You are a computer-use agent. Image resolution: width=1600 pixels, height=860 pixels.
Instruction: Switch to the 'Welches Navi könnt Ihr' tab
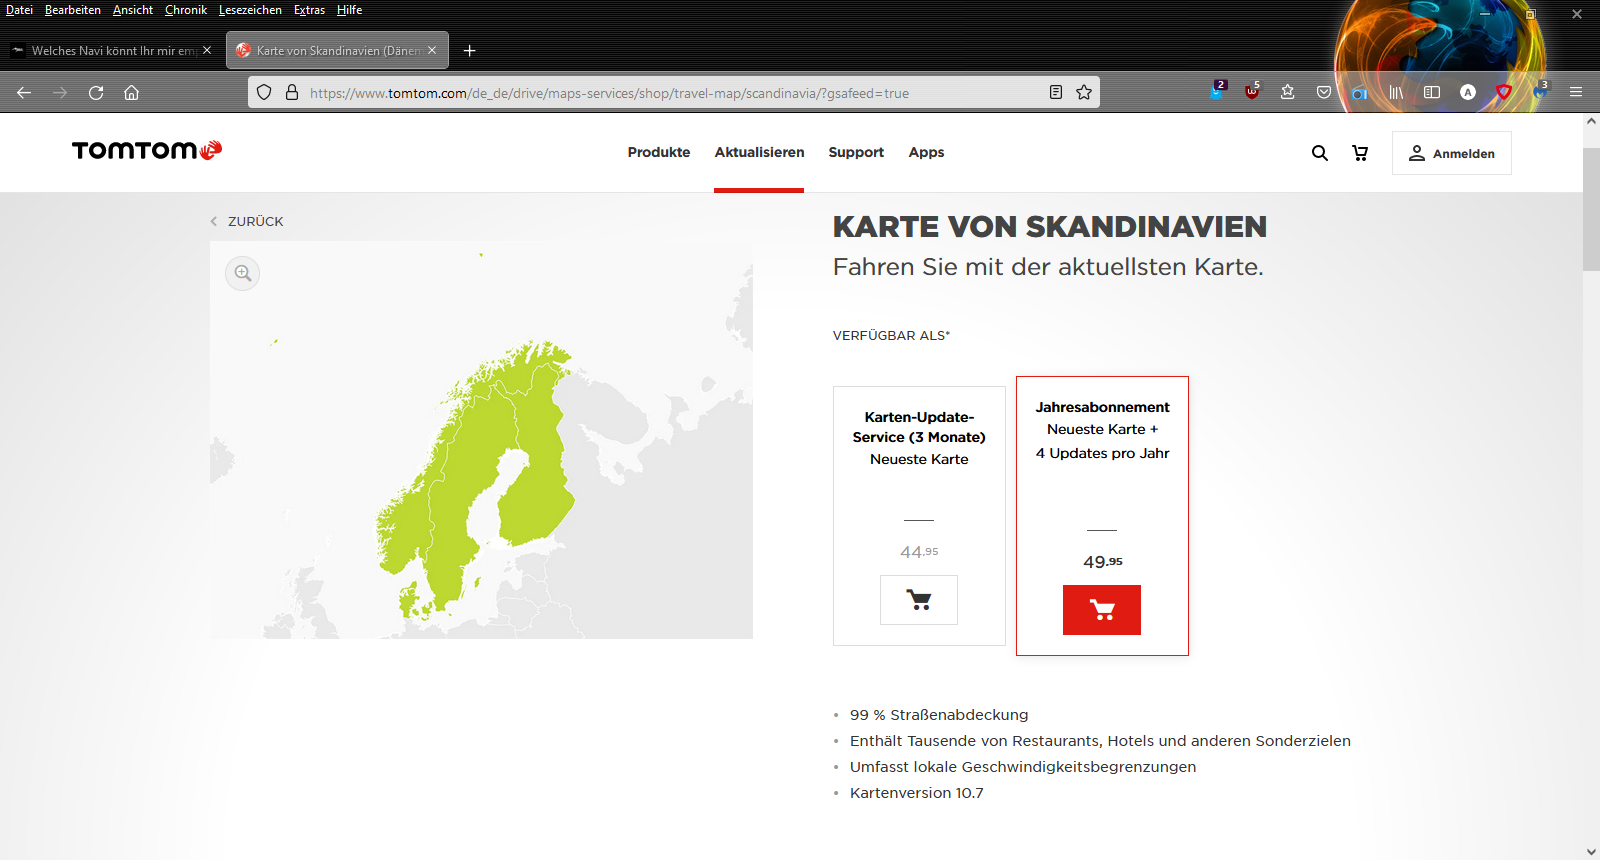click(x=108, y=51)
